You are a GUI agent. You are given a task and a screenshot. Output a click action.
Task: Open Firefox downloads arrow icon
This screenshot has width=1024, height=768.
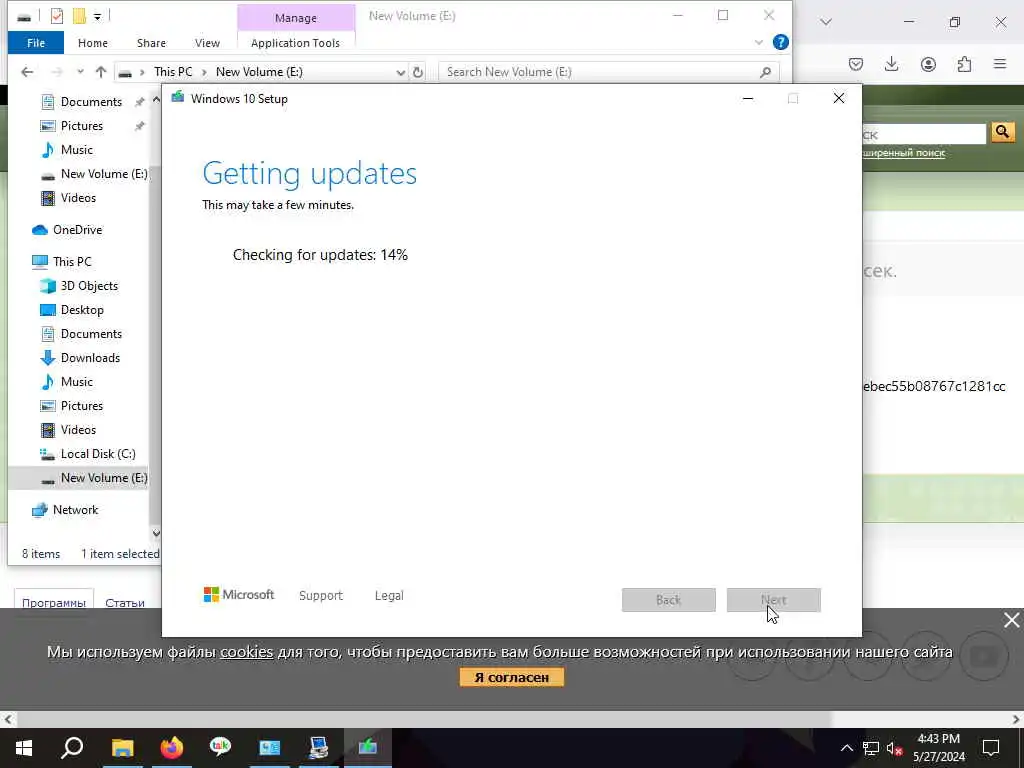[891, 64]
